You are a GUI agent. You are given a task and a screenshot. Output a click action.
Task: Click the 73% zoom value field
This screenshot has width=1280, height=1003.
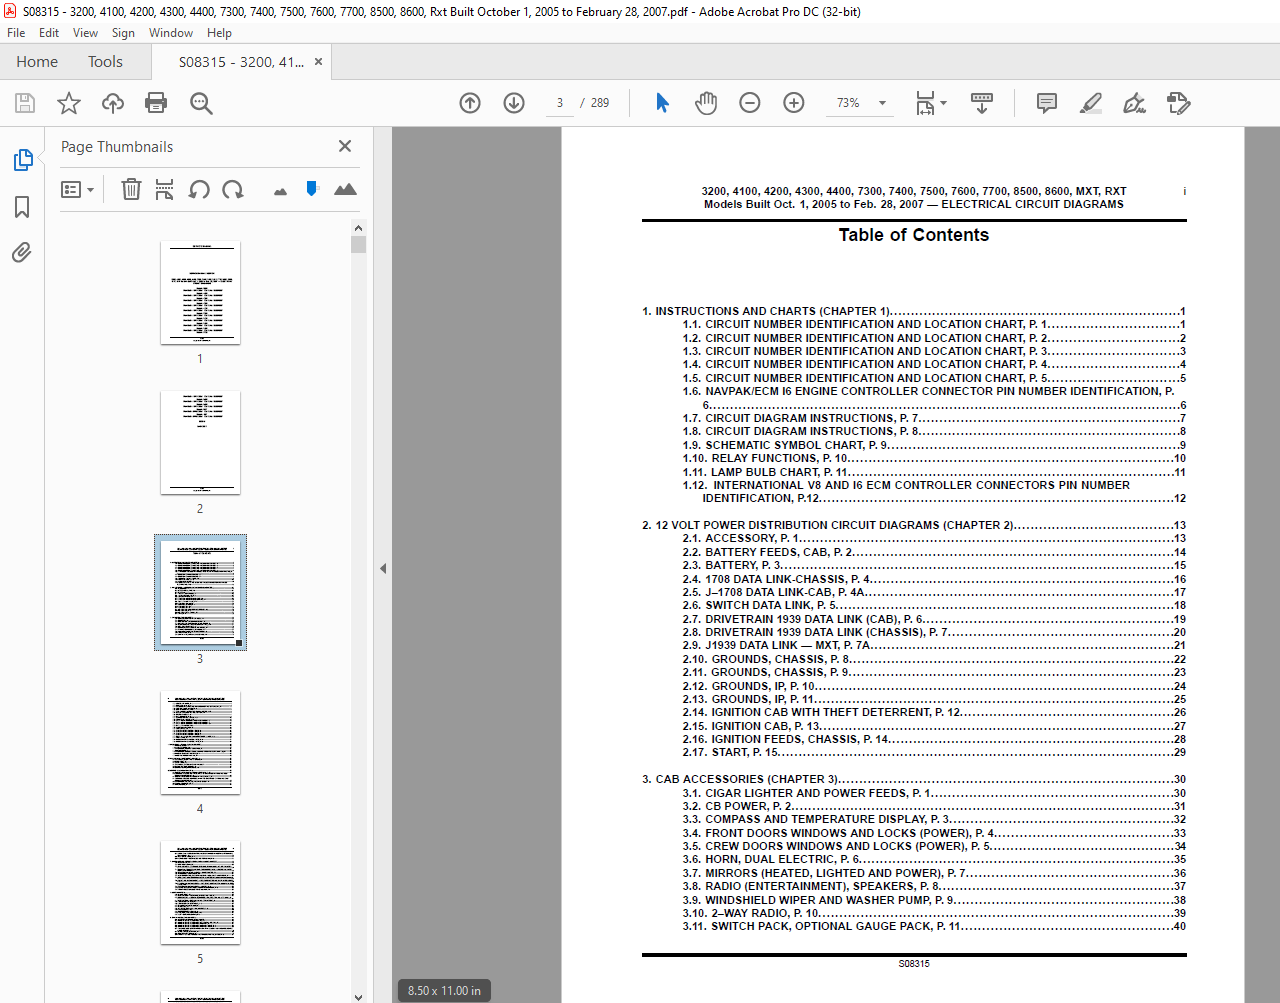pos(848,103)
